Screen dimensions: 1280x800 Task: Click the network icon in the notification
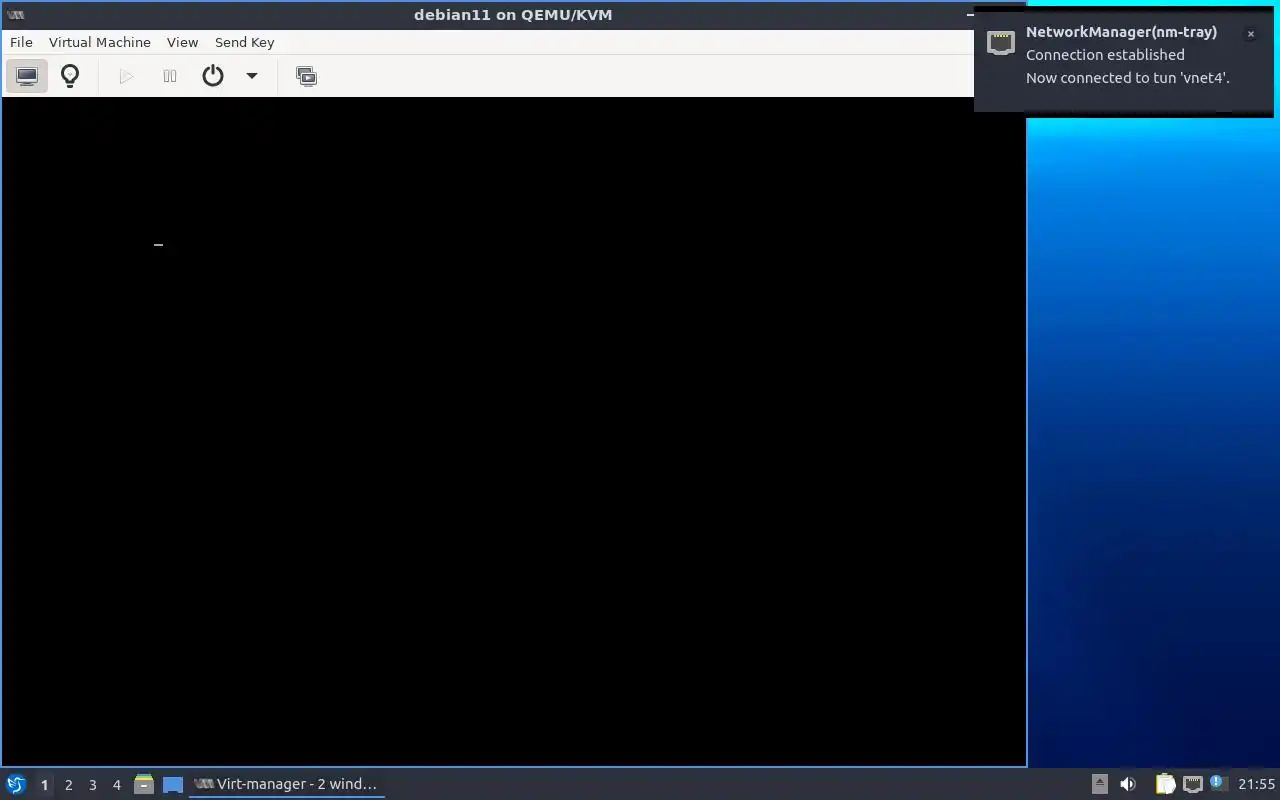click(1001, 43)
